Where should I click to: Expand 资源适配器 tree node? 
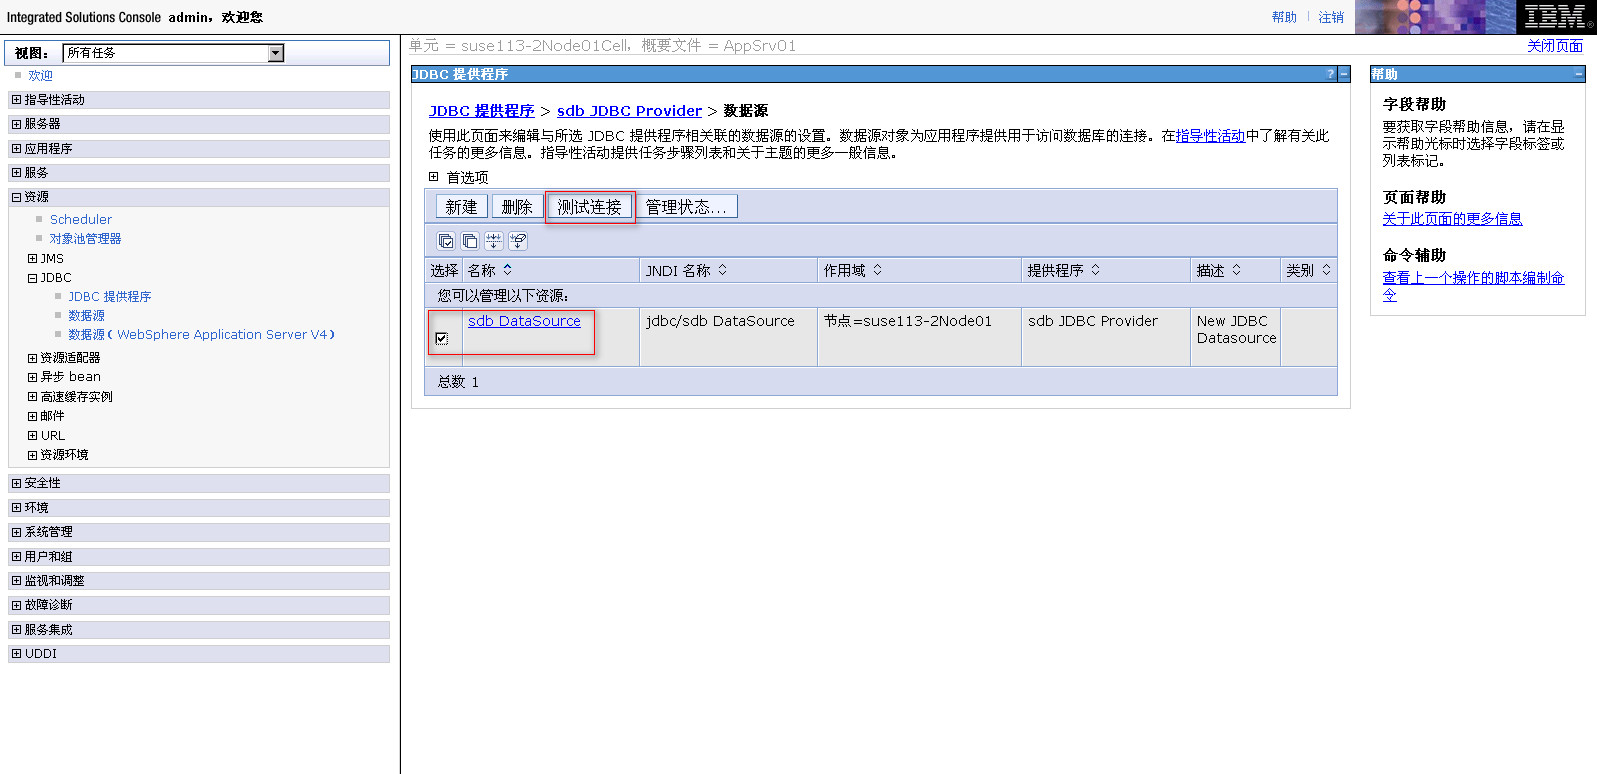[32, 358]
